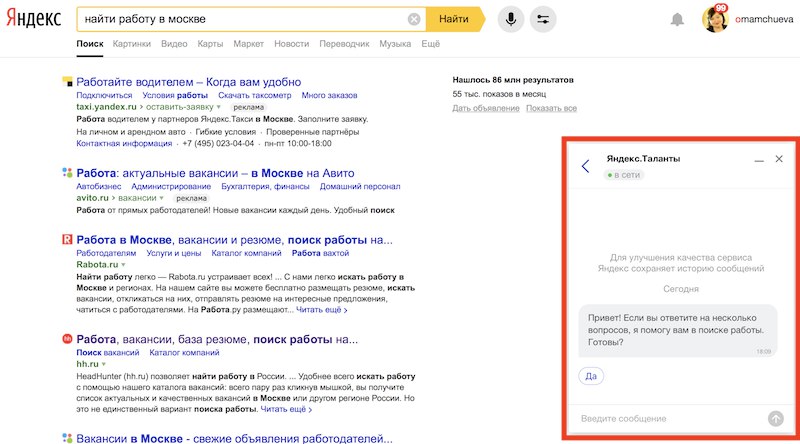Switch to the Картинки tab

click(x=132, y=44)
